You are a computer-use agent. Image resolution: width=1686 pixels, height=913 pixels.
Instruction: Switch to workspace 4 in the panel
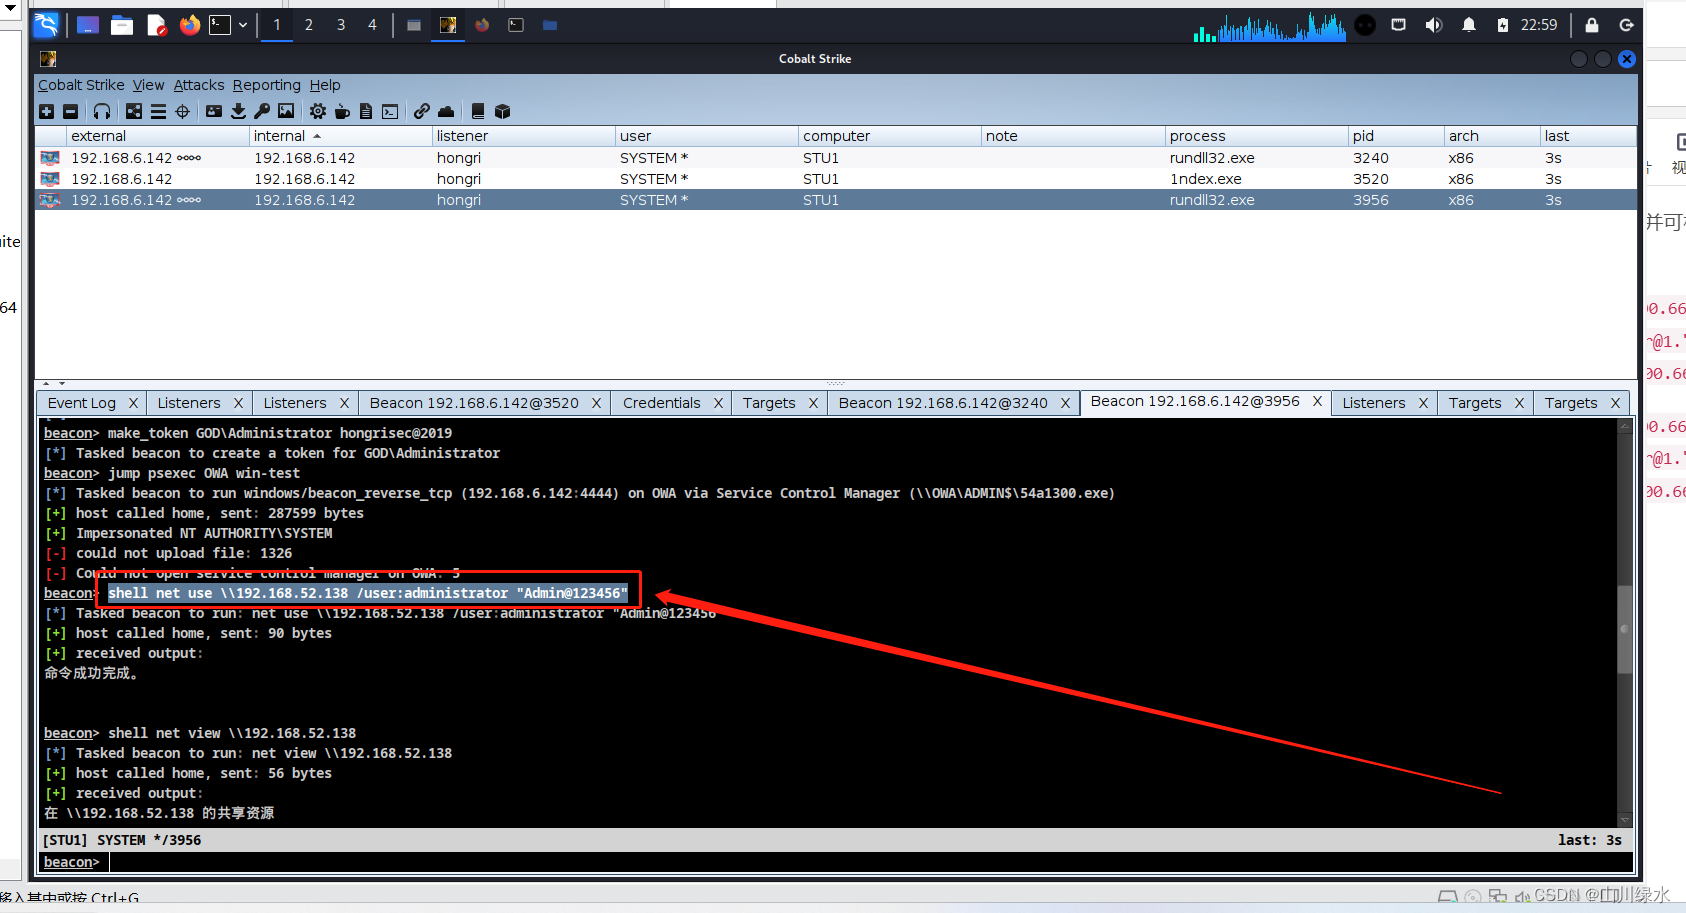tap(372, 25)
